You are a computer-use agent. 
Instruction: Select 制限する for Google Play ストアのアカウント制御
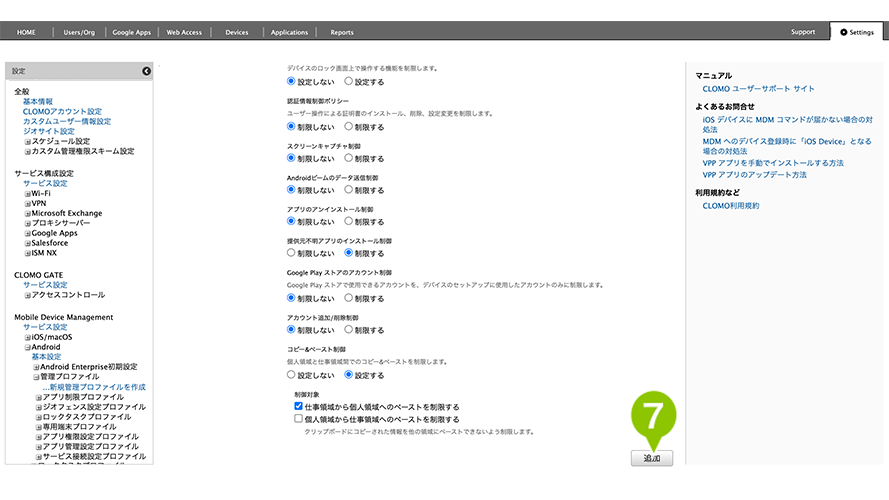pos(349,298)
